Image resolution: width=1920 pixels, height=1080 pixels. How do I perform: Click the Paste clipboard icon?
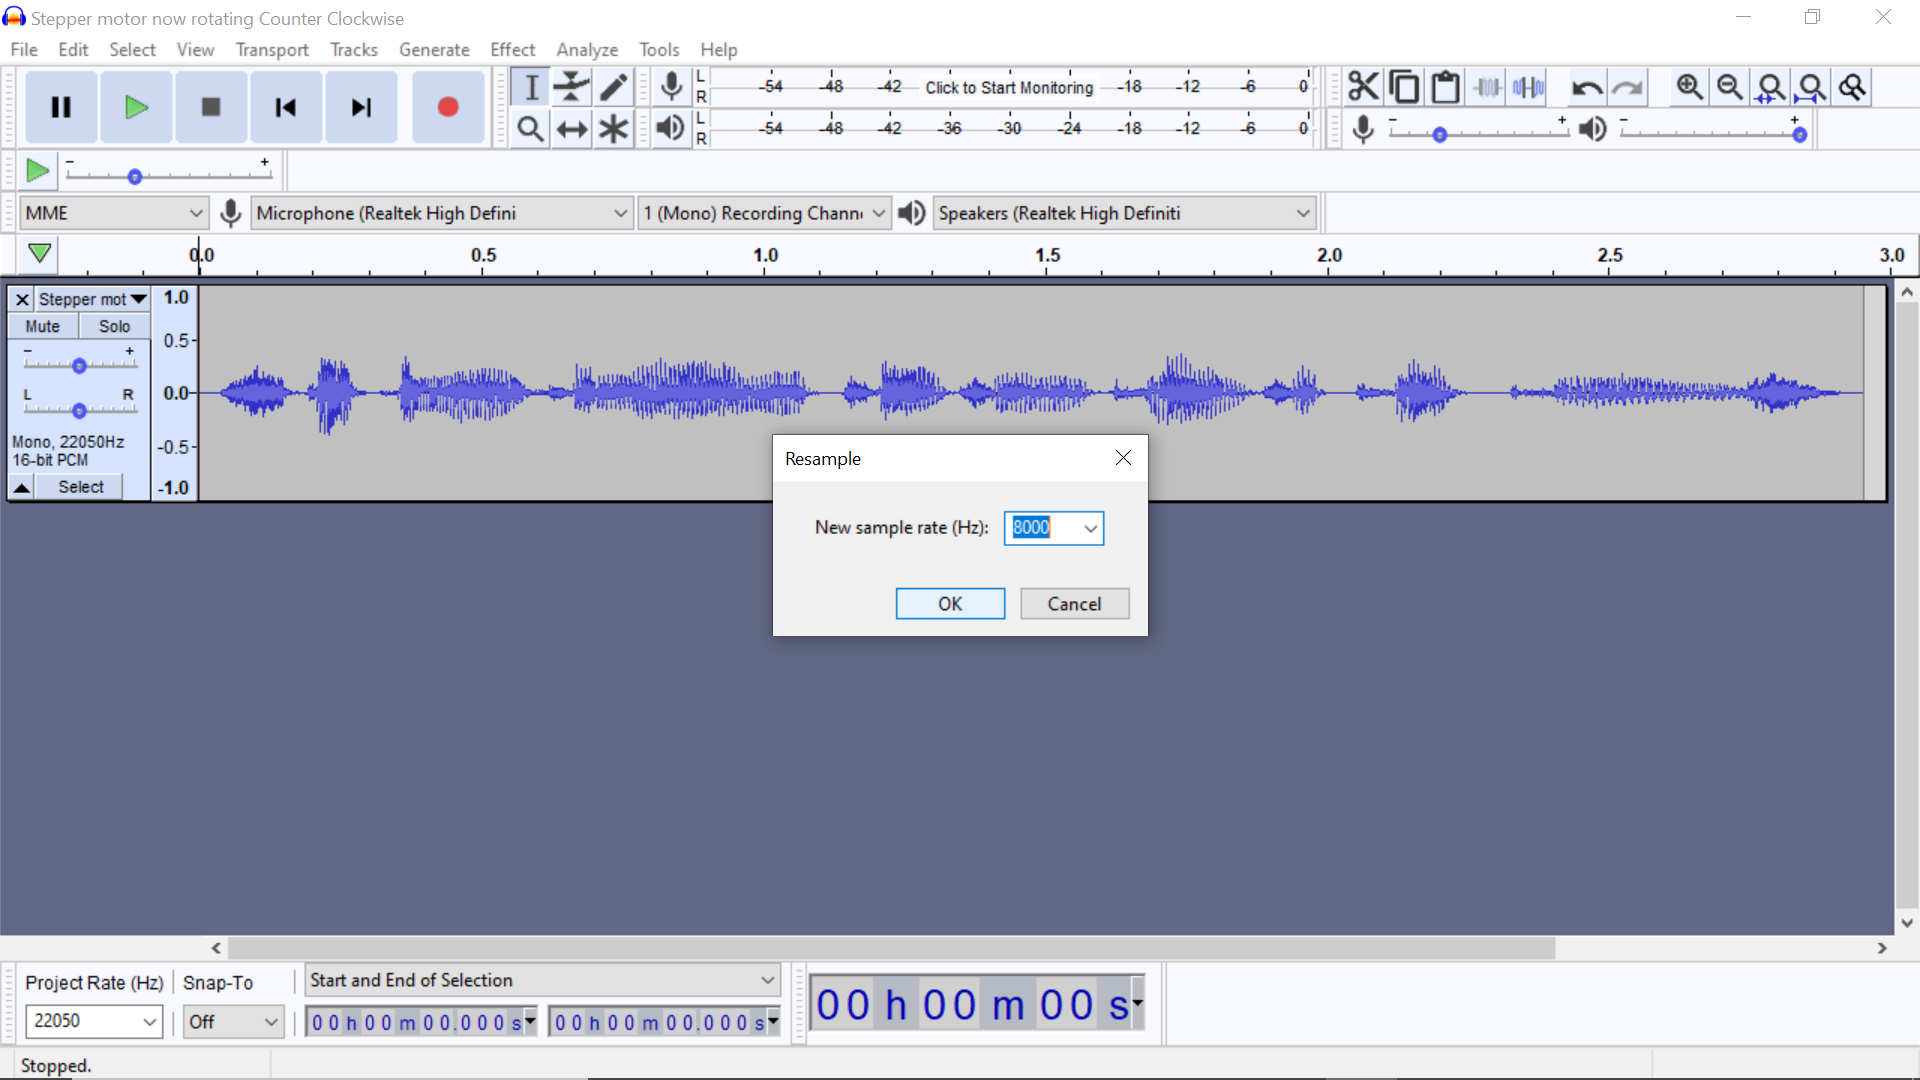point(1445,87)
